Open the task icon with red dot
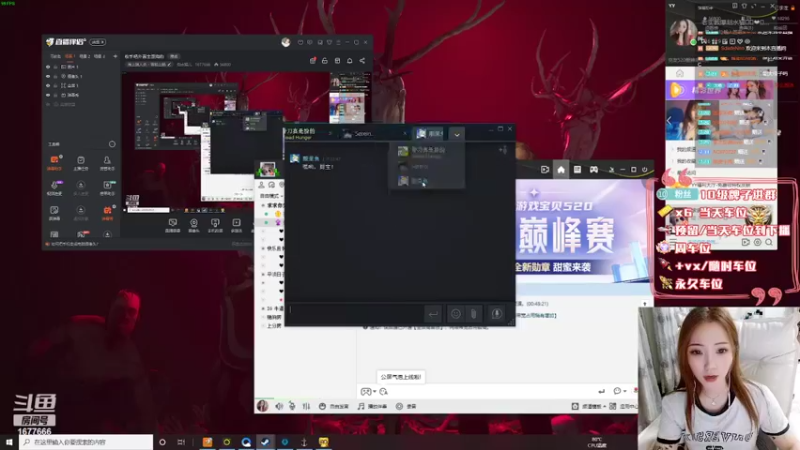The image size is (800, 450). point(312,61)
